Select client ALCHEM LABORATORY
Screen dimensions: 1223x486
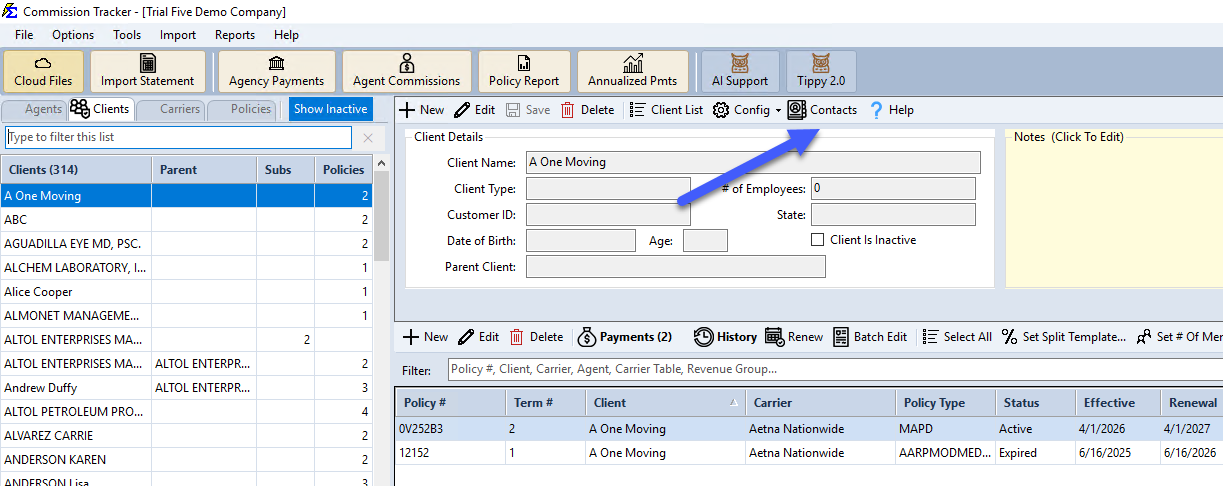click(186, 268)
